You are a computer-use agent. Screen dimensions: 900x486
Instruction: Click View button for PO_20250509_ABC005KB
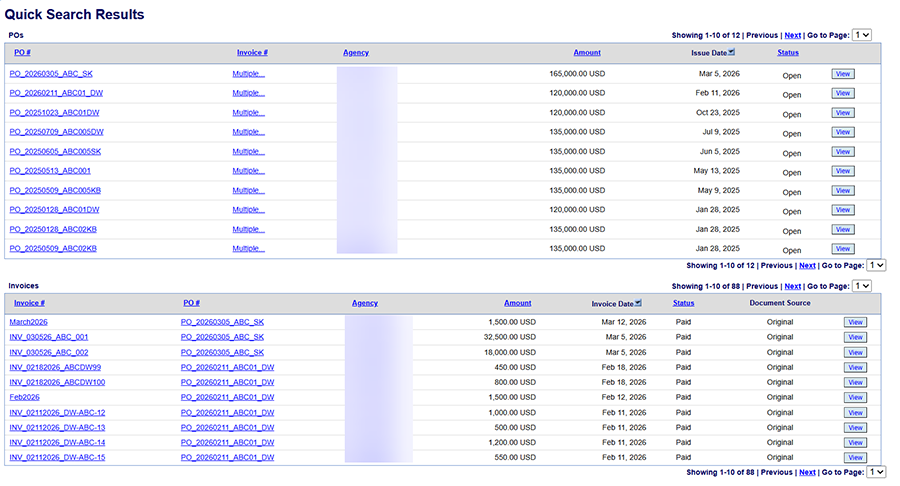pyautogui.click(x=843, y=190)
